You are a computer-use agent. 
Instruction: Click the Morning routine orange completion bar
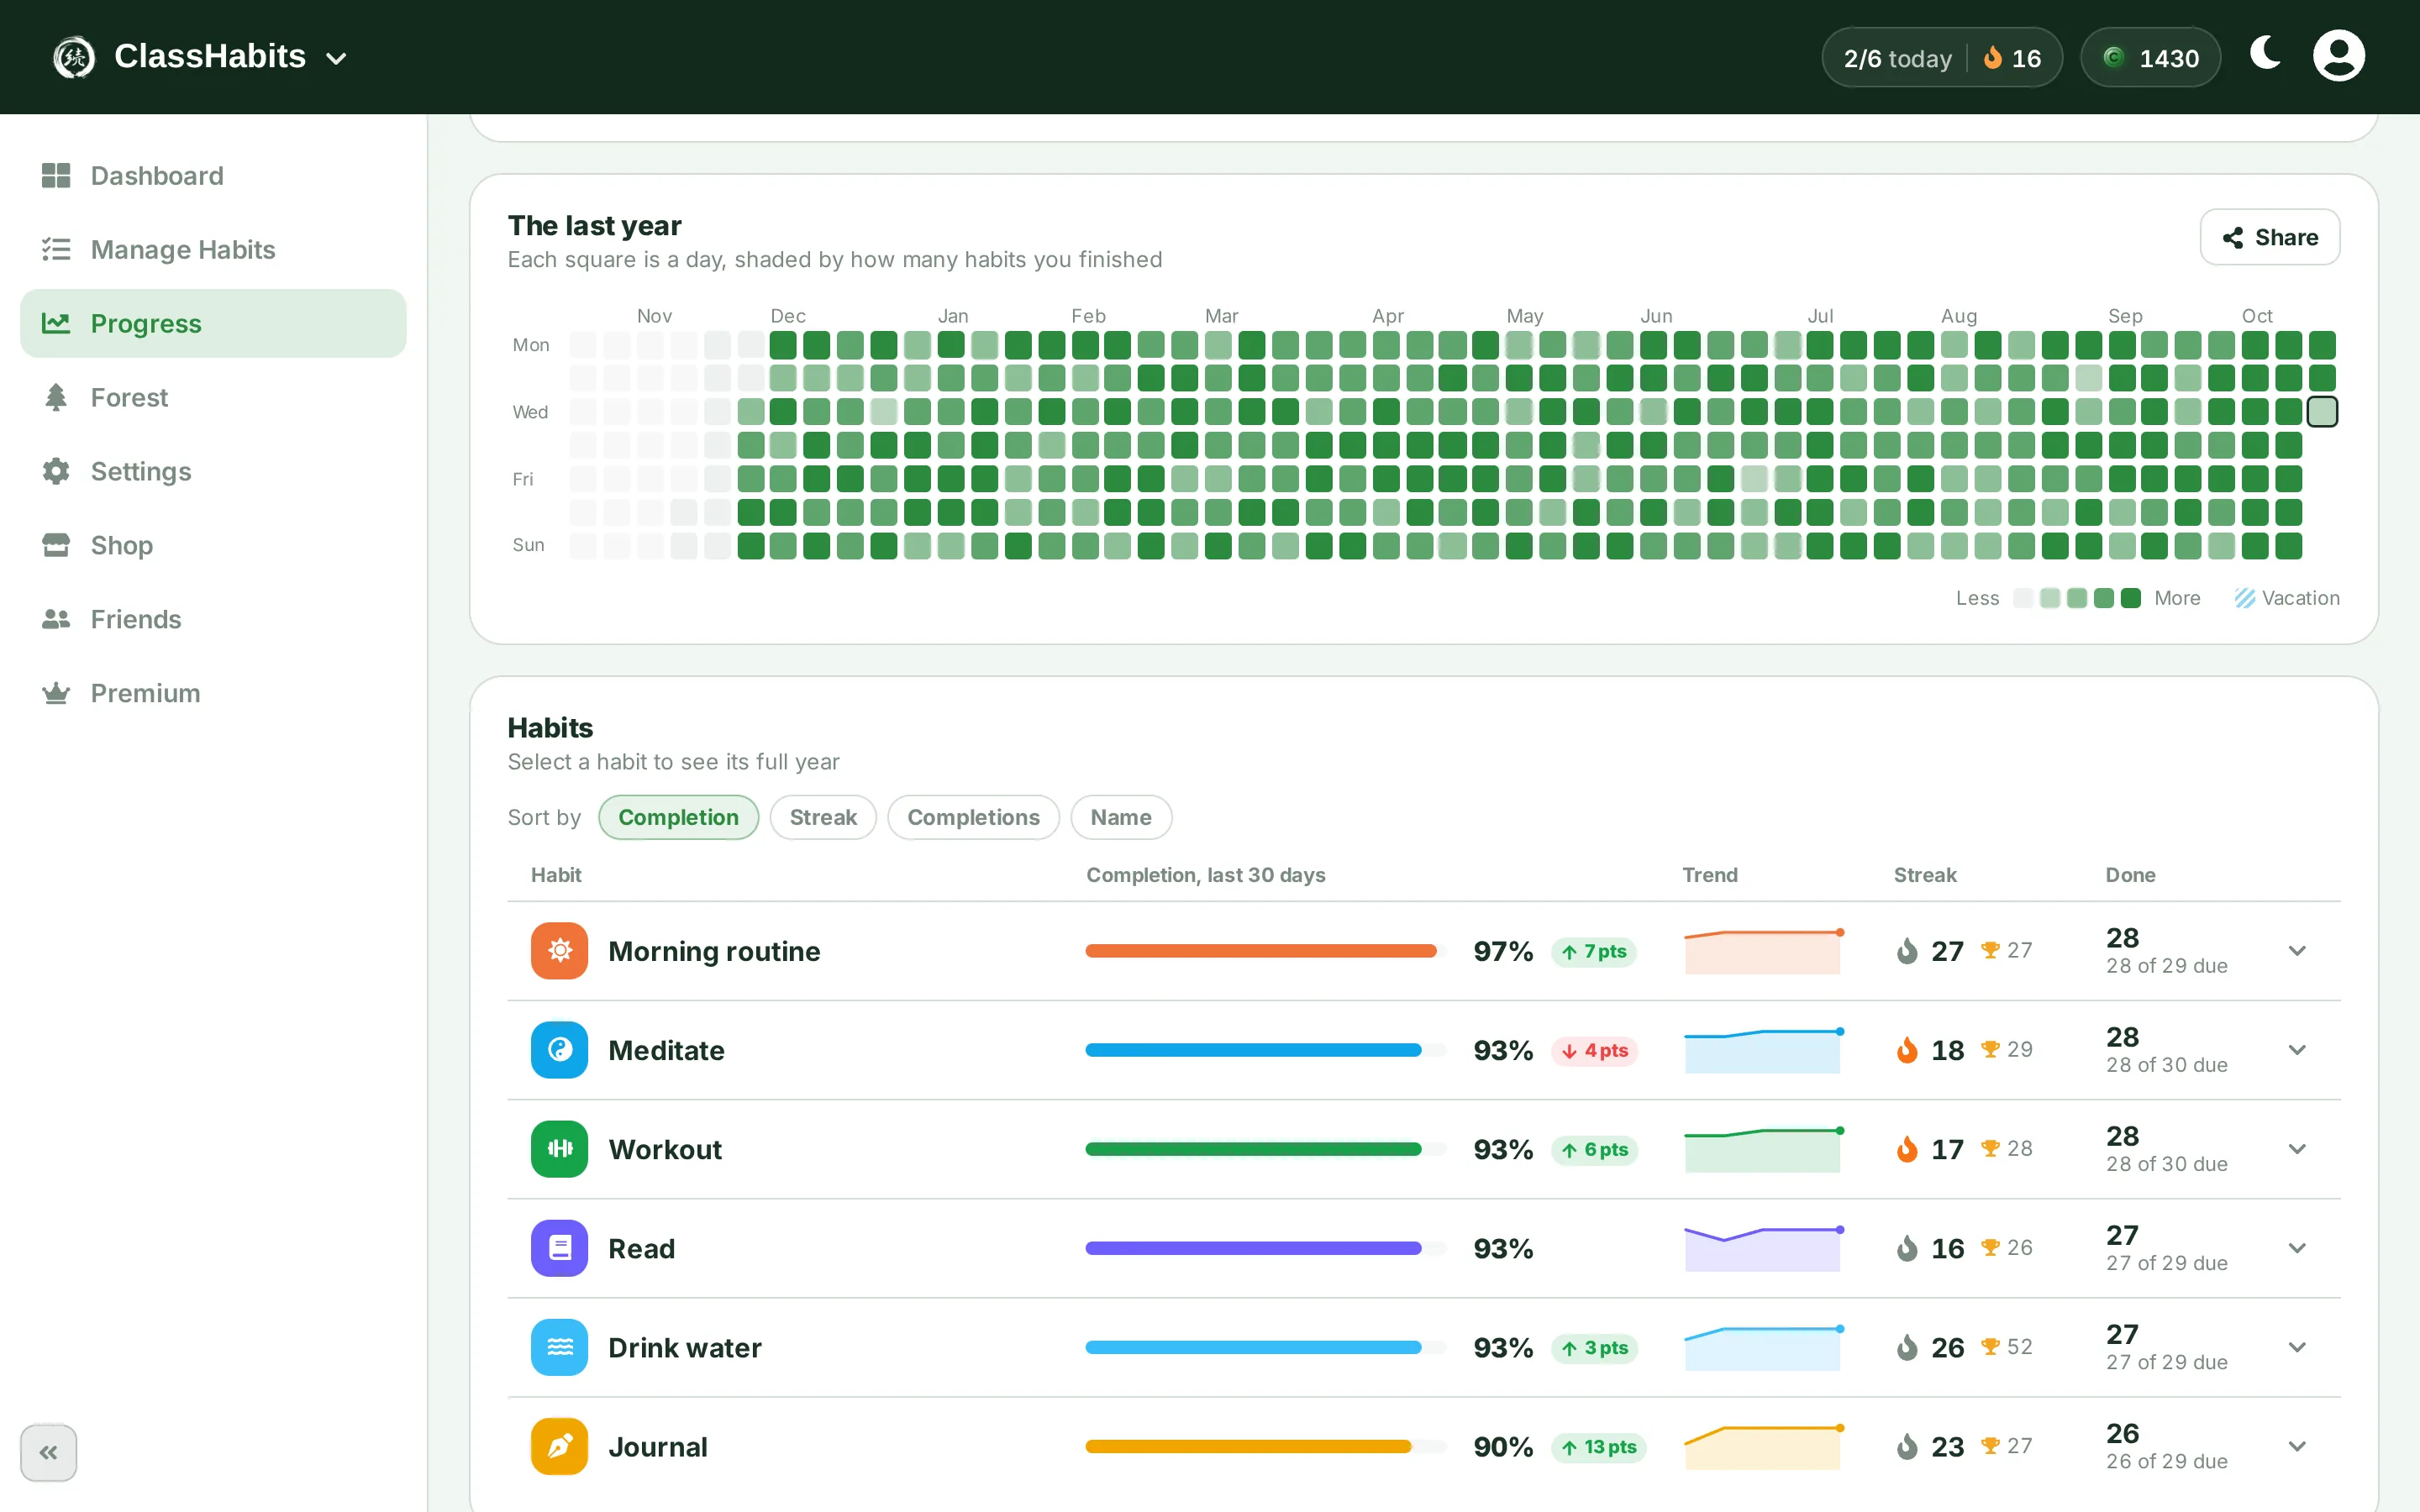(1261, 951)
